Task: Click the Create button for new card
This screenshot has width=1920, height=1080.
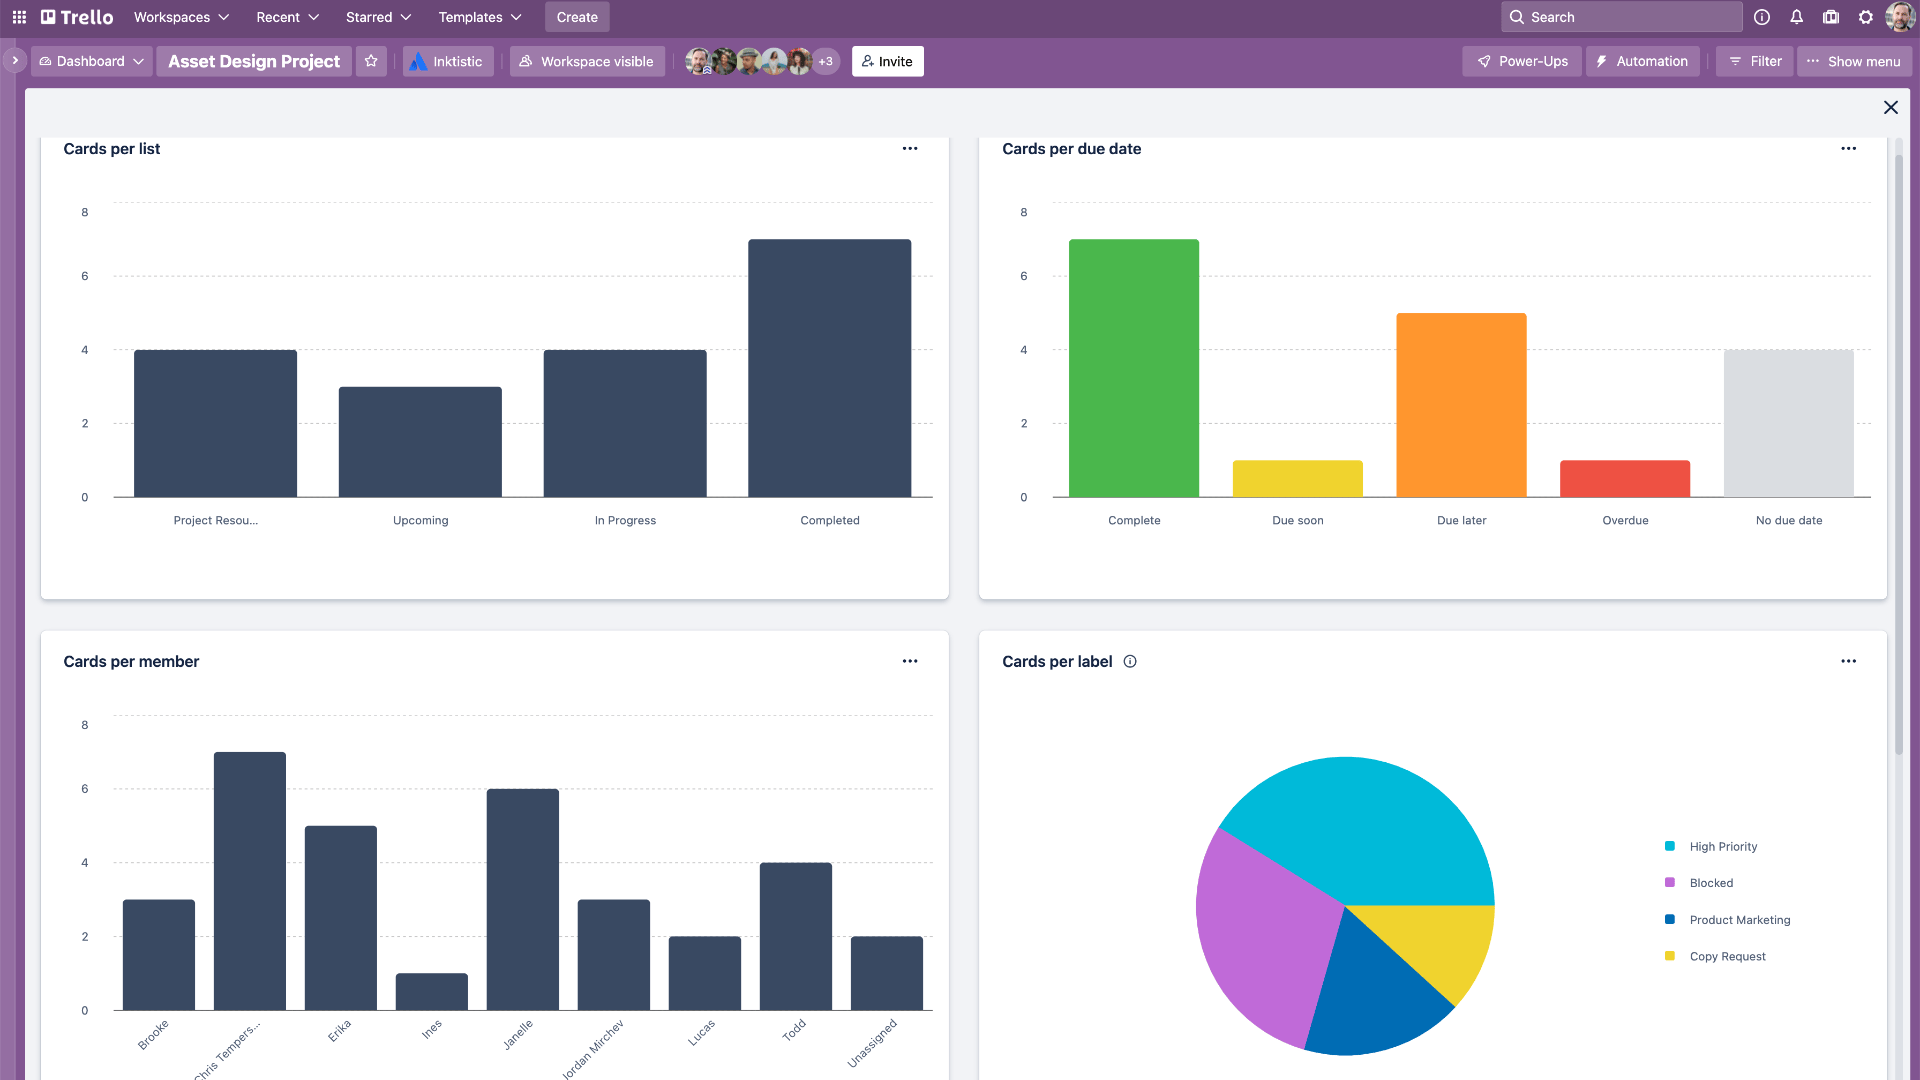Action: (x=575, y=17)
